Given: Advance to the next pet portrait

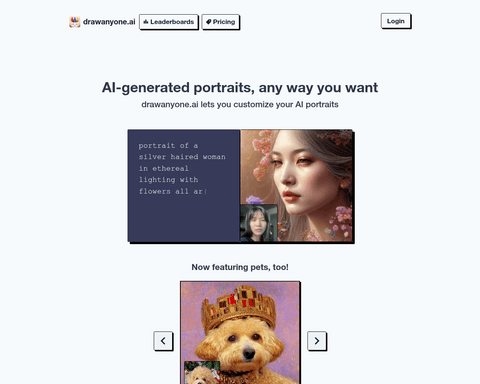Looking at the screenshot, I should point(317,341).
